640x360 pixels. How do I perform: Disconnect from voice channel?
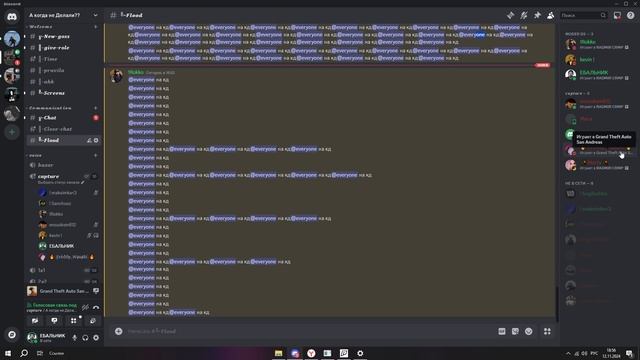(96, 307)
